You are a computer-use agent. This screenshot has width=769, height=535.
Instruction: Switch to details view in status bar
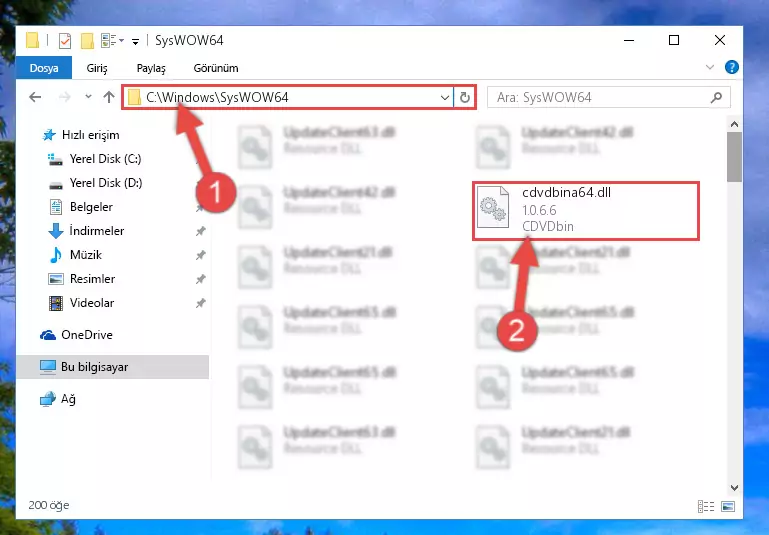pyautogui.click(x=706, y=506)
